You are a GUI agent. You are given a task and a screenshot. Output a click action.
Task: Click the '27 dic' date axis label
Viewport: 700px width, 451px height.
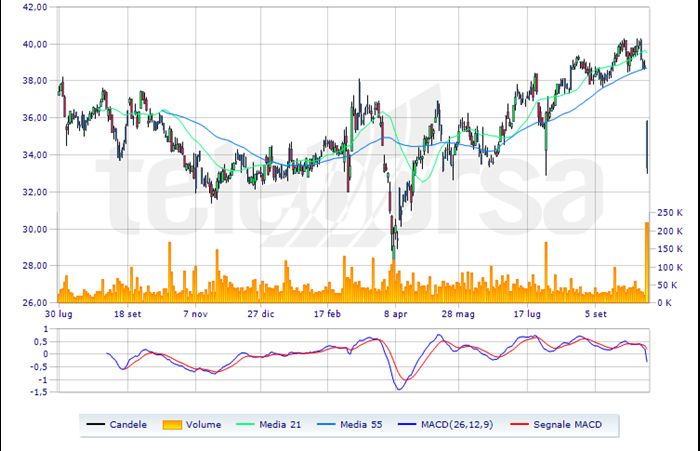pos(262,313)
